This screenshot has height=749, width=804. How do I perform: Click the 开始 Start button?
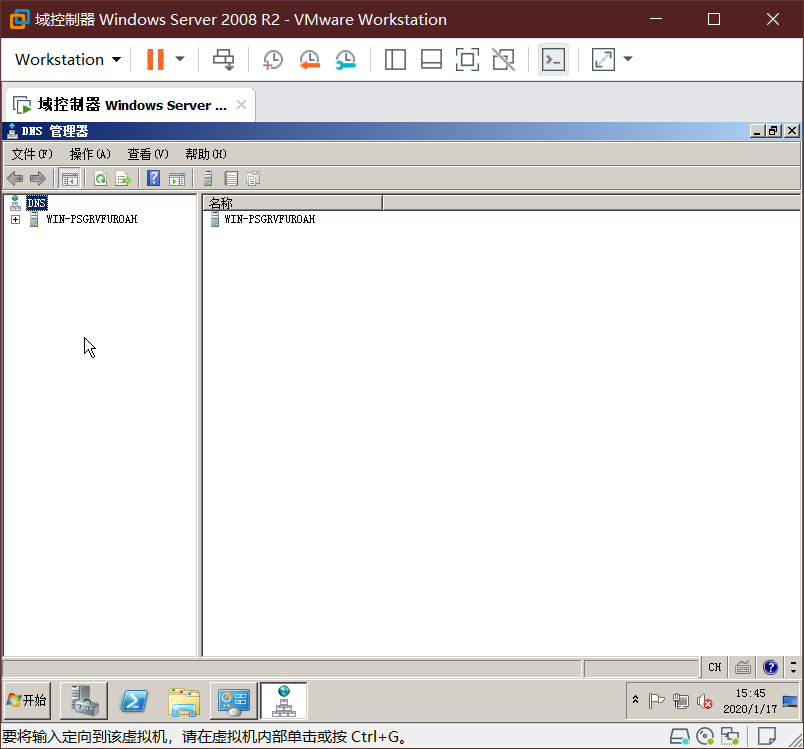(x=28, y=700)
